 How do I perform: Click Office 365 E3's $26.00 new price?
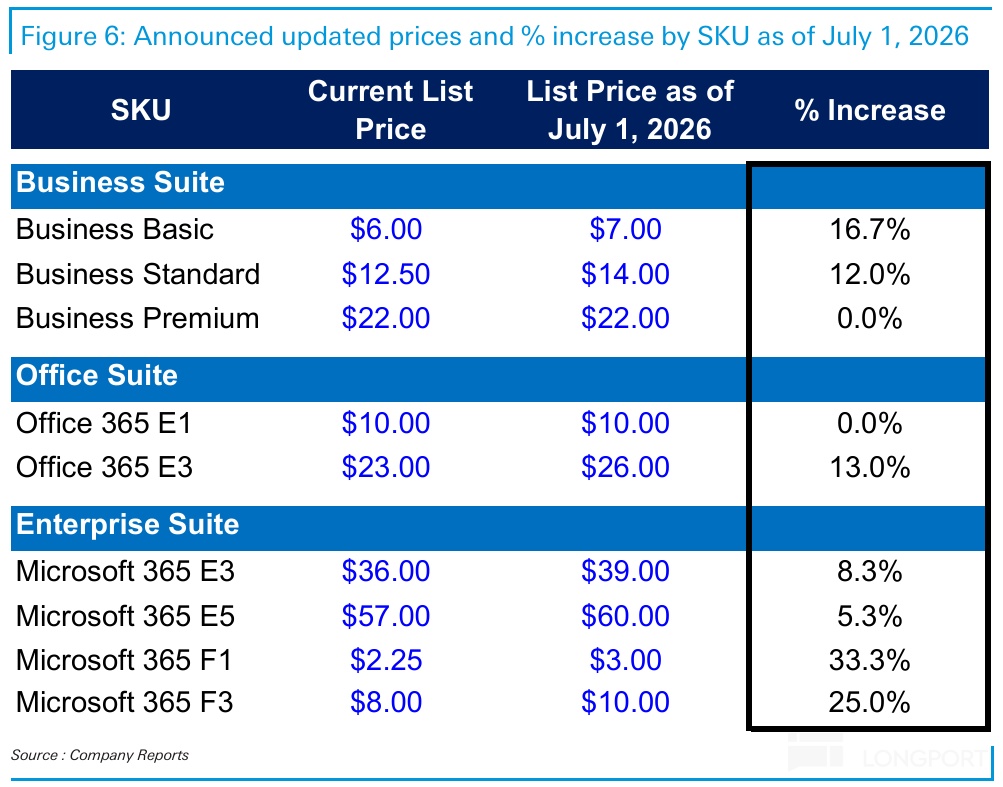[625, 467]
